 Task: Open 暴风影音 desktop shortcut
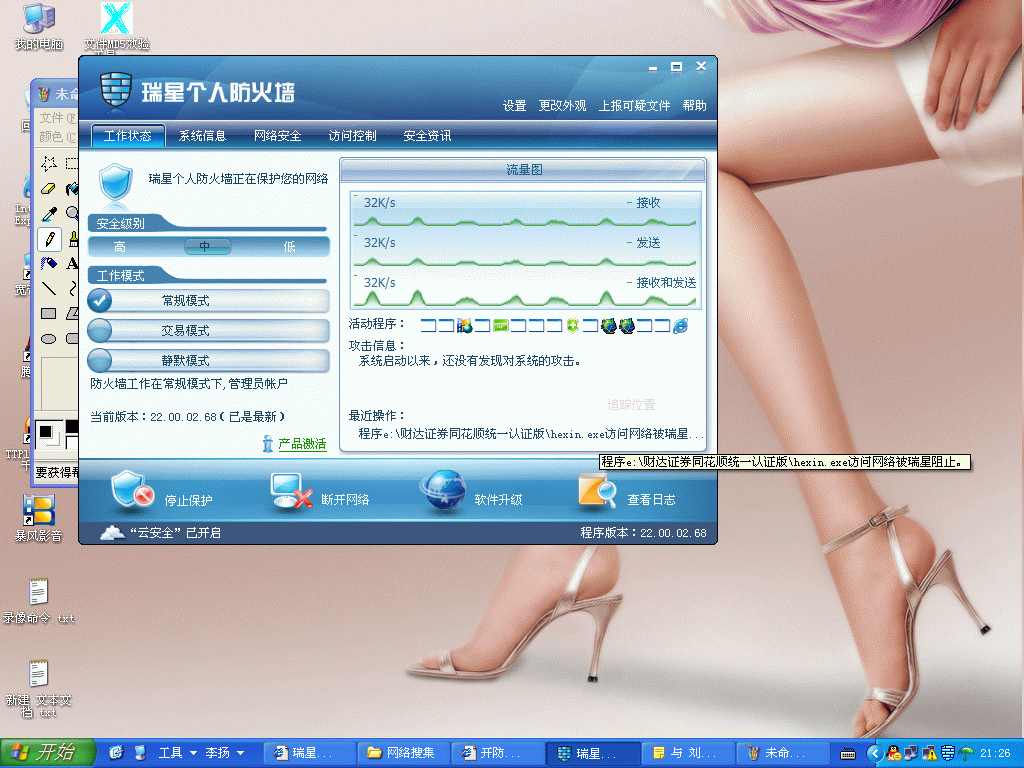(x=39, y=519)
